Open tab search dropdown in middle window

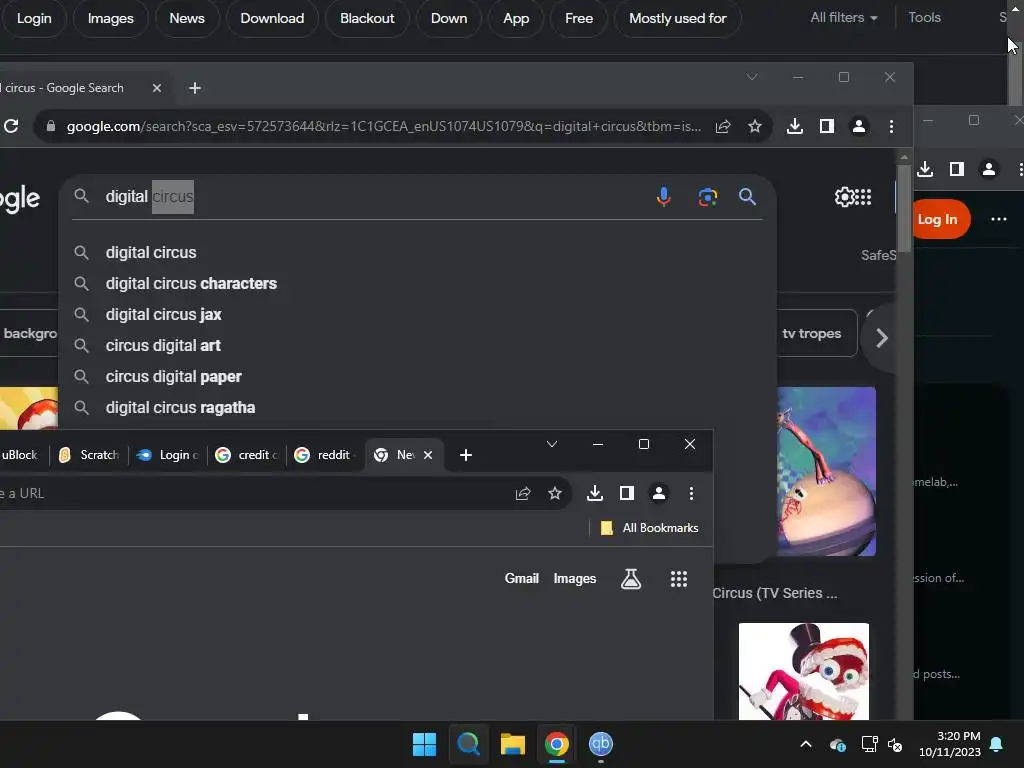(752, 77)
